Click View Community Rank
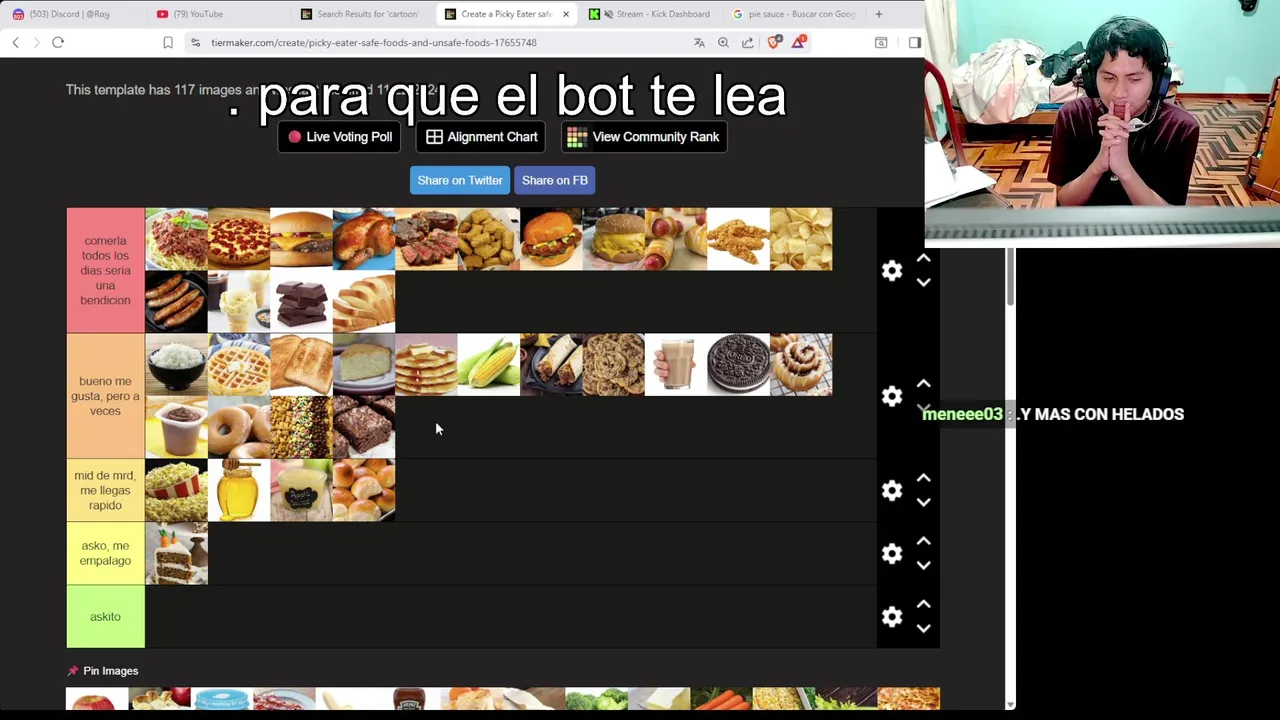The image size is (1280, 720). (x=644, y=137)
